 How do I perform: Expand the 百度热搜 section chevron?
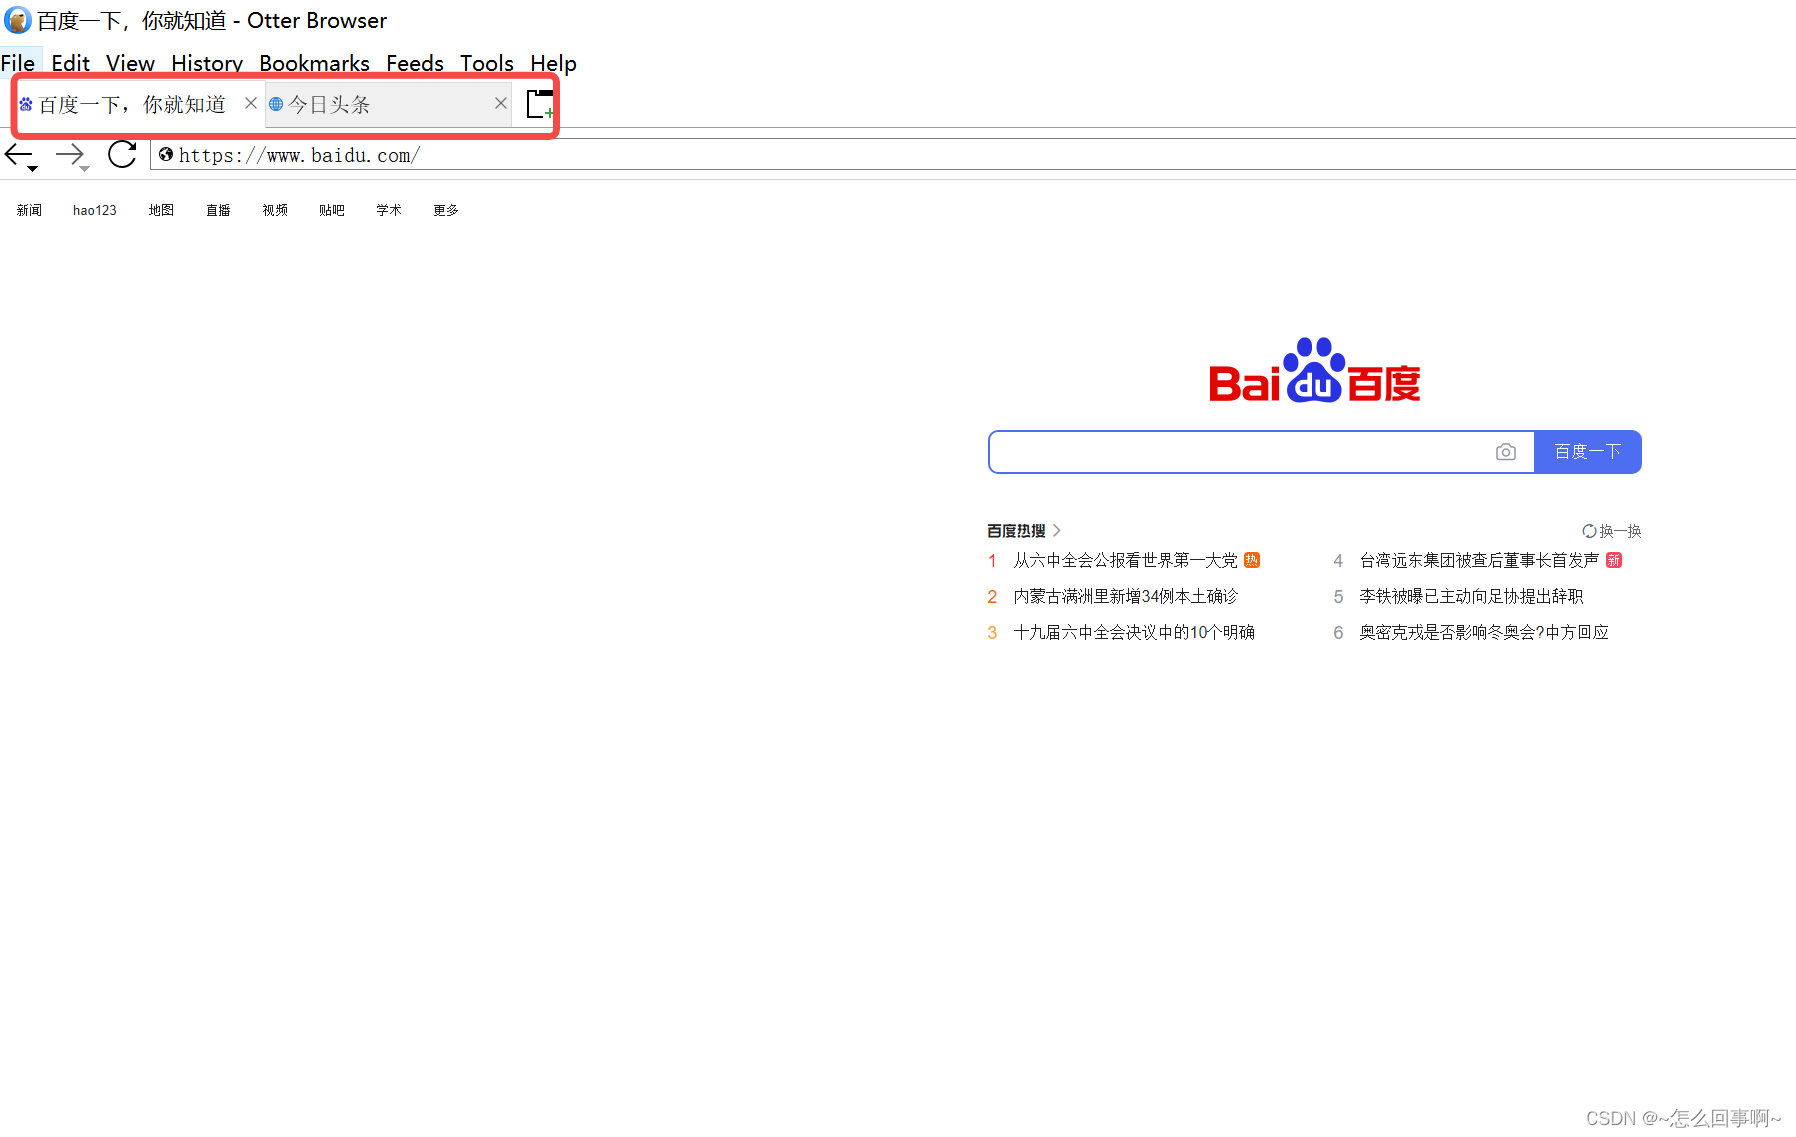click(1057, 531)
